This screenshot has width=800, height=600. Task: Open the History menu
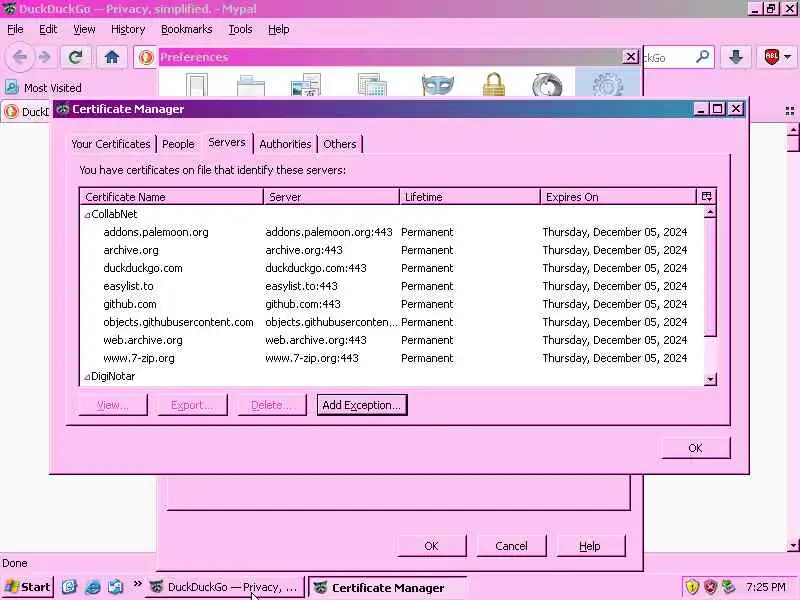[x=128, y=30]
